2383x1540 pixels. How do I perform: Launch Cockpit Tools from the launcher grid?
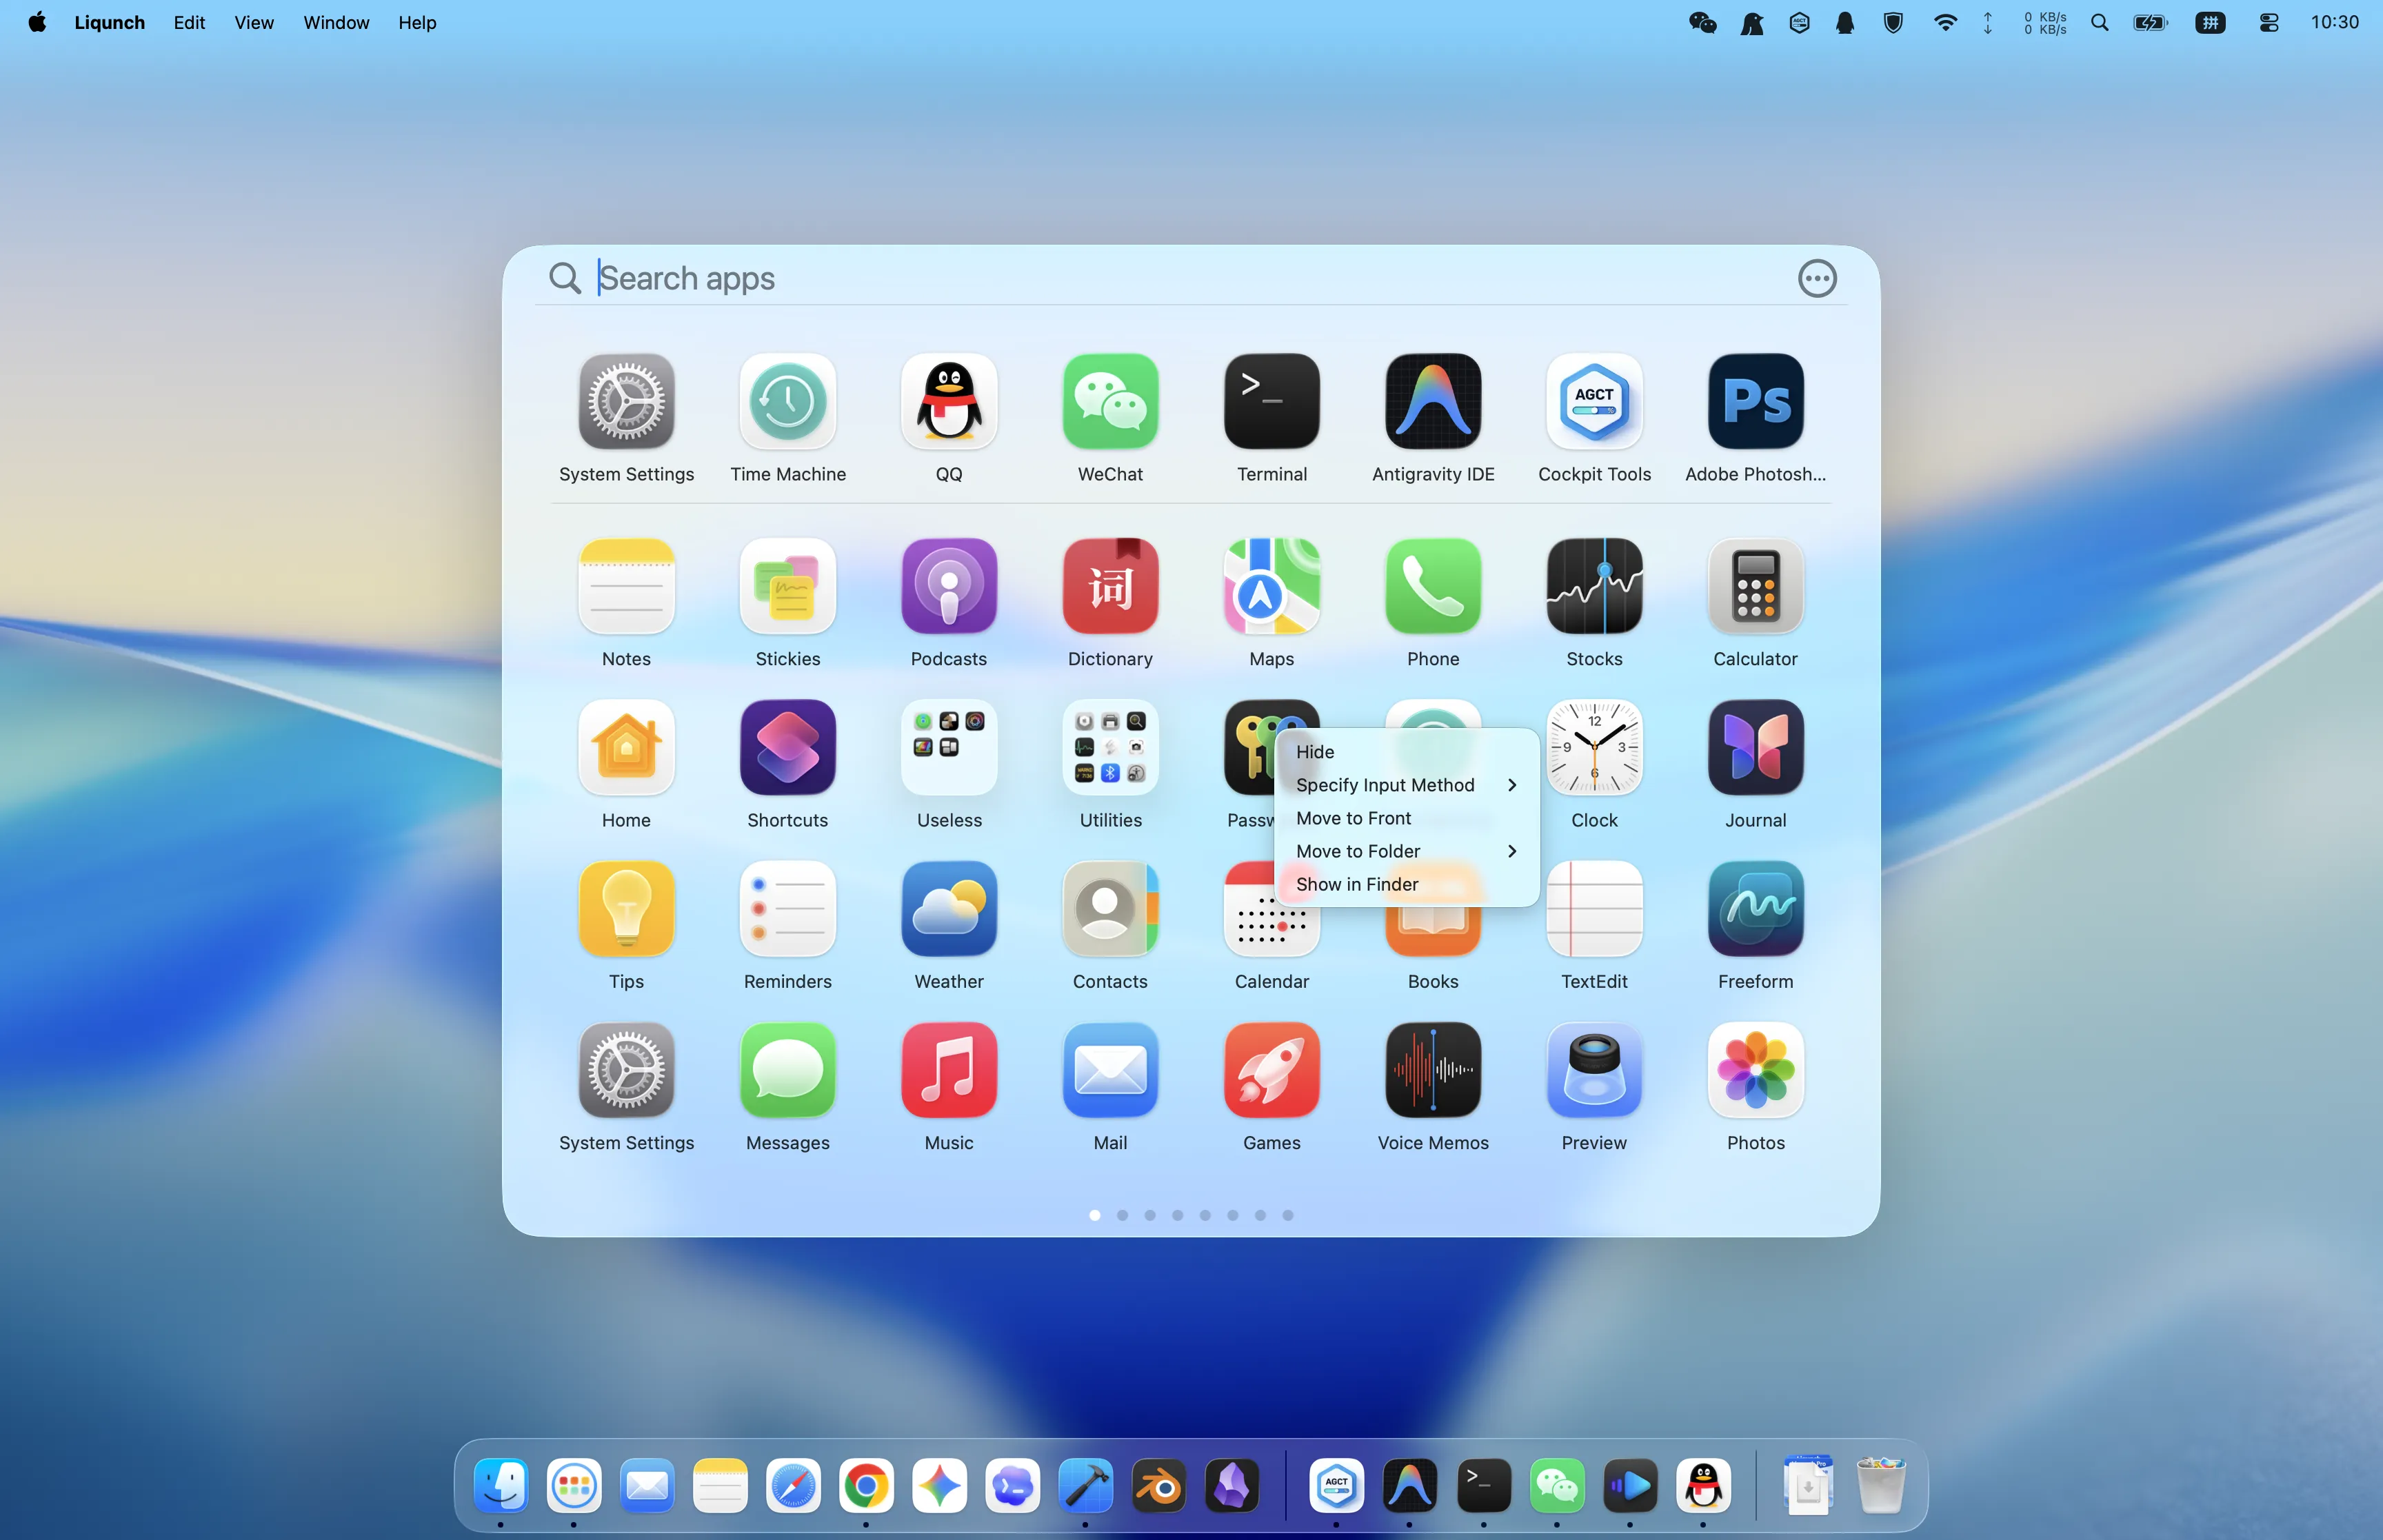click(1594, 401)
